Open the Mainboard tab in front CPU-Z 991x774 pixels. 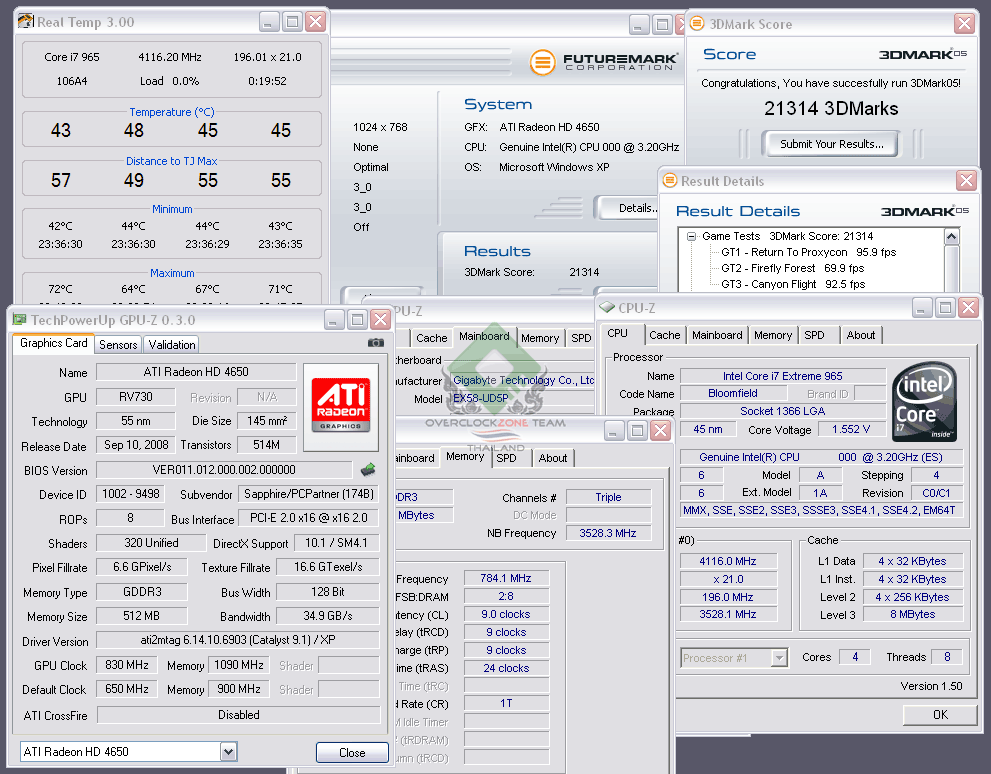717,335
